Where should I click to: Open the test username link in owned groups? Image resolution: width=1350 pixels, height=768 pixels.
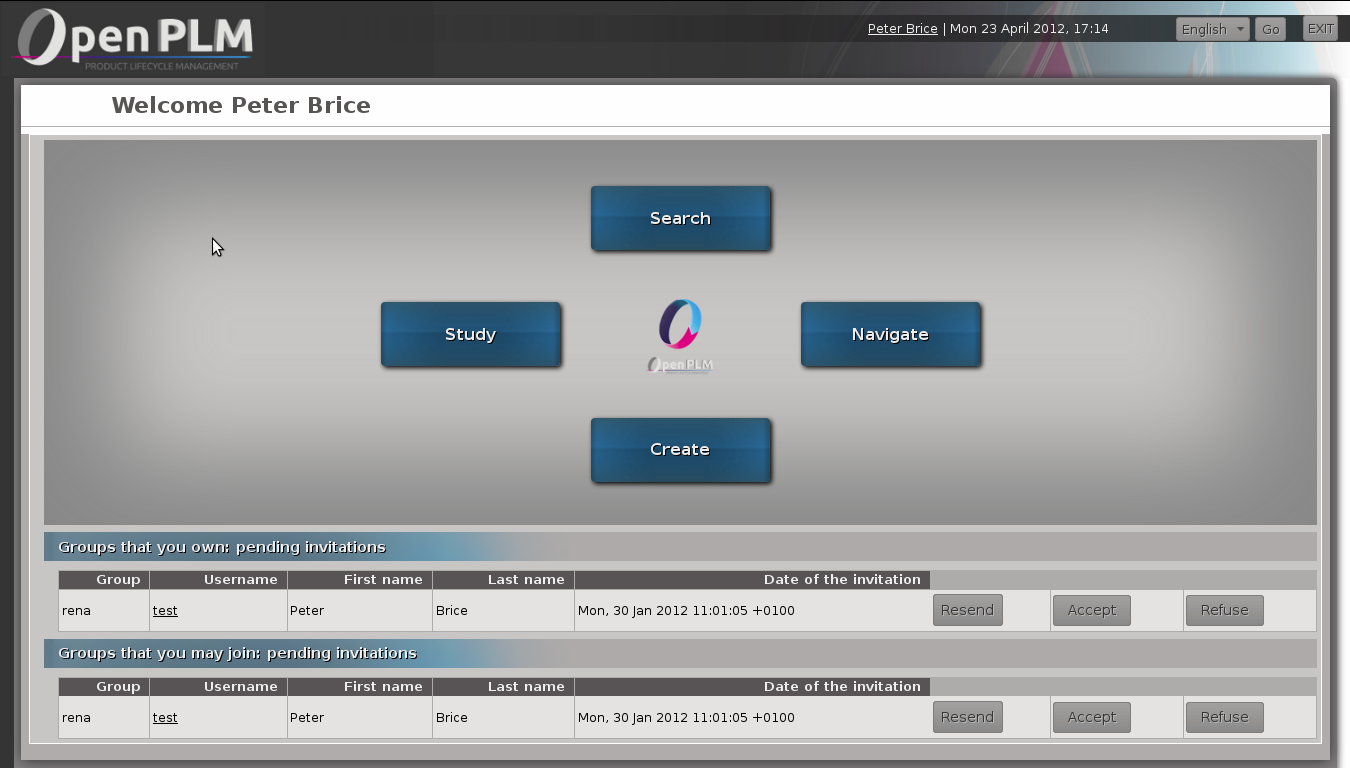click(165, 610)
